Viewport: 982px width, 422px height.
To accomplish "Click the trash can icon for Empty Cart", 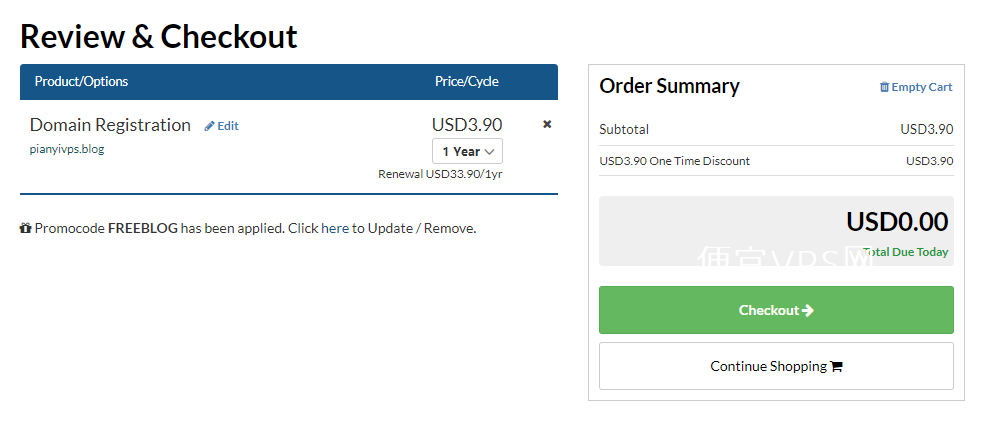I will 884,87.
